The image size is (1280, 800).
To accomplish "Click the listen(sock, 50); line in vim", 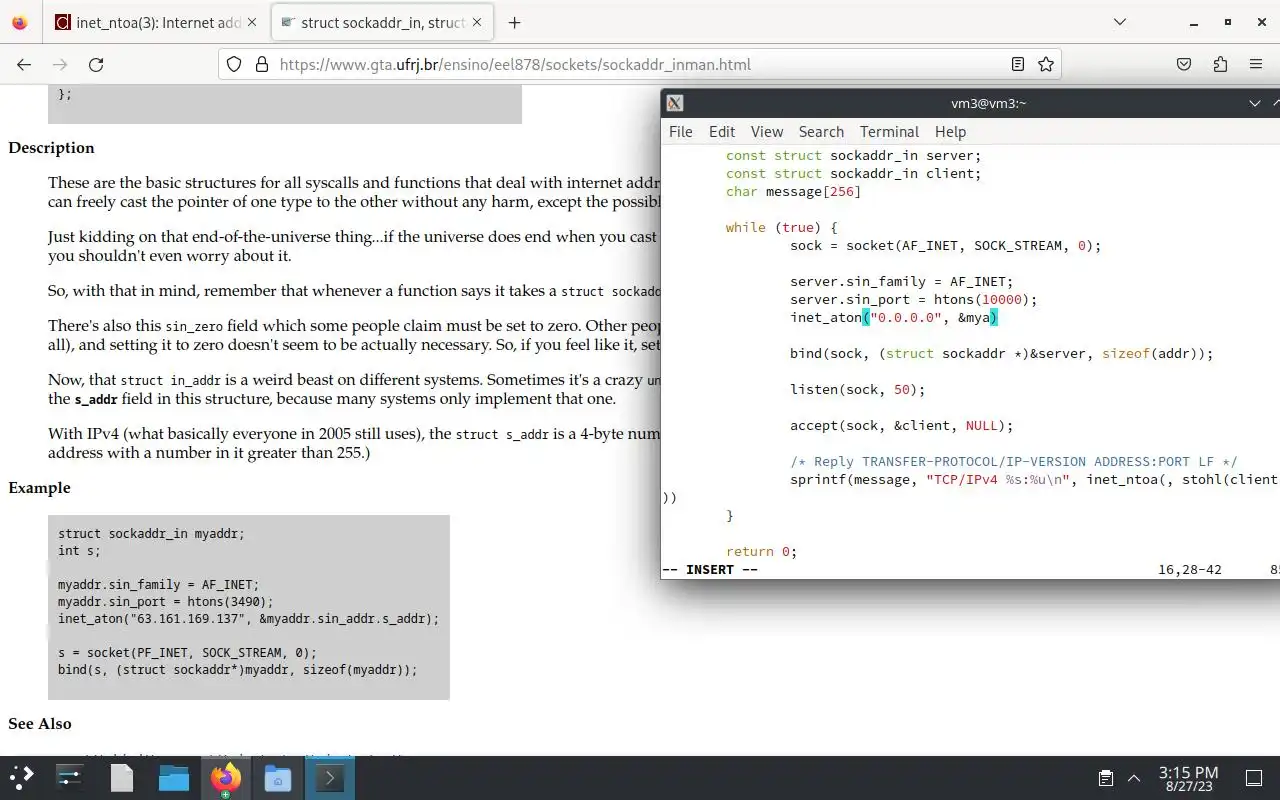I will 857,389.
